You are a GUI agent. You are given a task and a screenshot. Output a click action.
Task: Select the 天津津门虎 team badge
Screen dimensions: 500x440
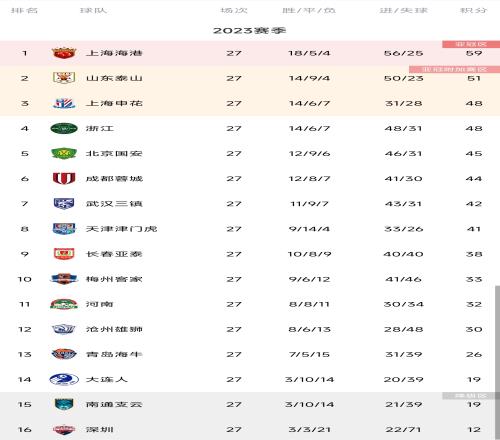coord(64,229)
